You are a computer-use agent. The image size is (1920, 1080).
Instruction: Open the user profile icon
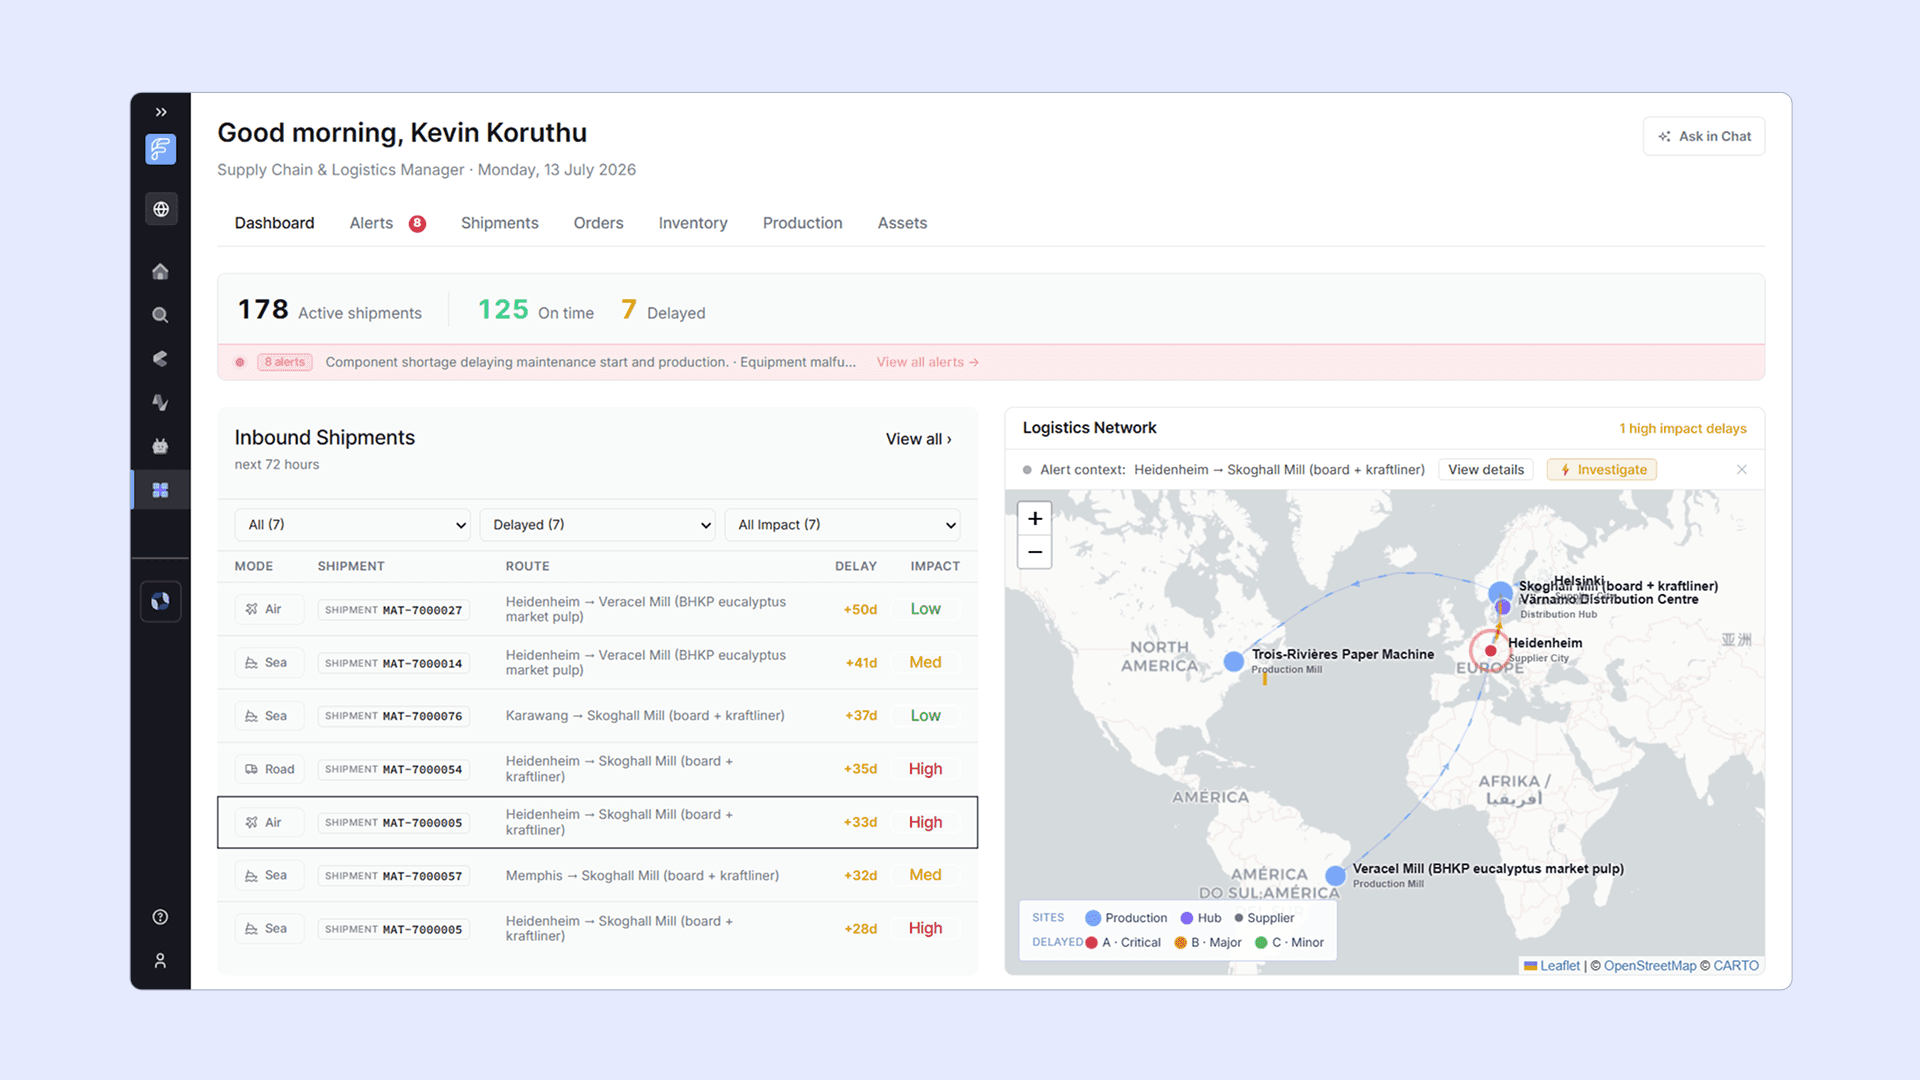coord(160,961)
